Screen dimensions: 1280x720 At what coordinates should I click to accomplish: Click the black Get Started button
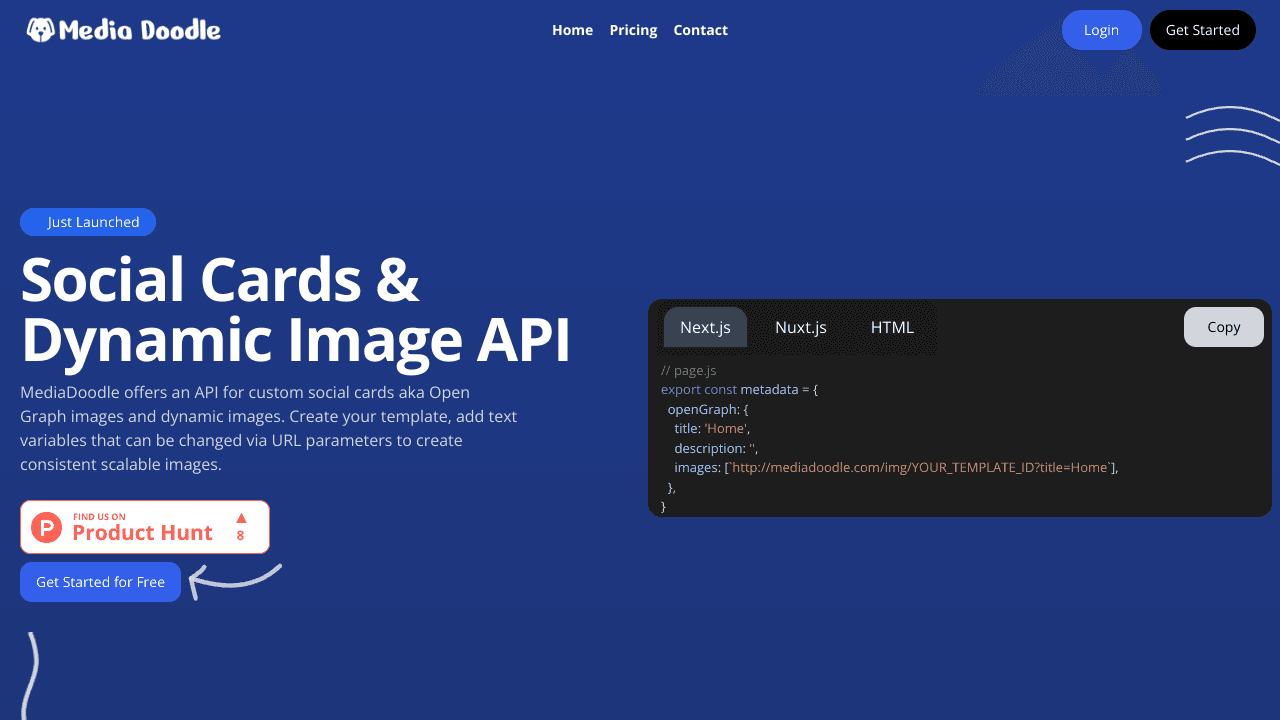click(1202, 30)
